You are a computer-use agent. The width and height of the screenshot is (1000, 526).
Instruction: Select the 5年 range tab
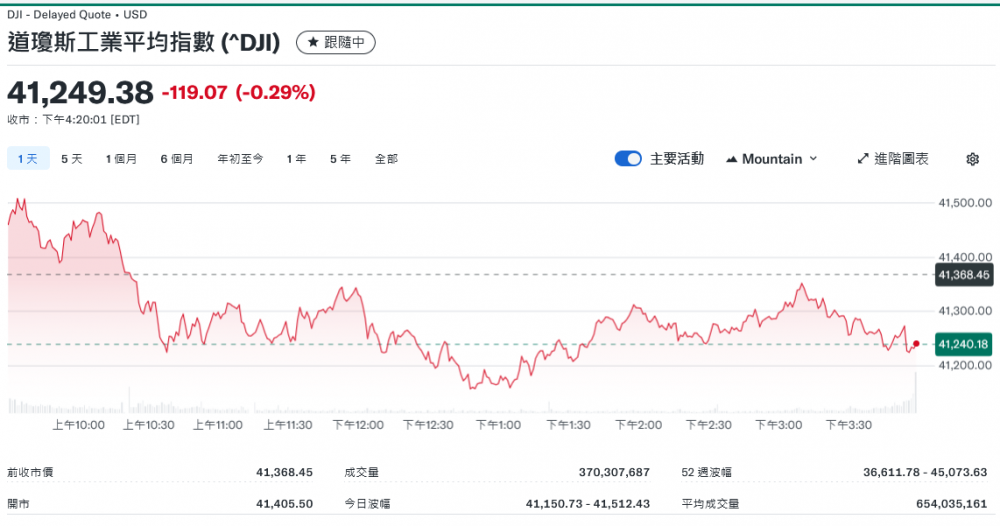(x=340, y=159)
